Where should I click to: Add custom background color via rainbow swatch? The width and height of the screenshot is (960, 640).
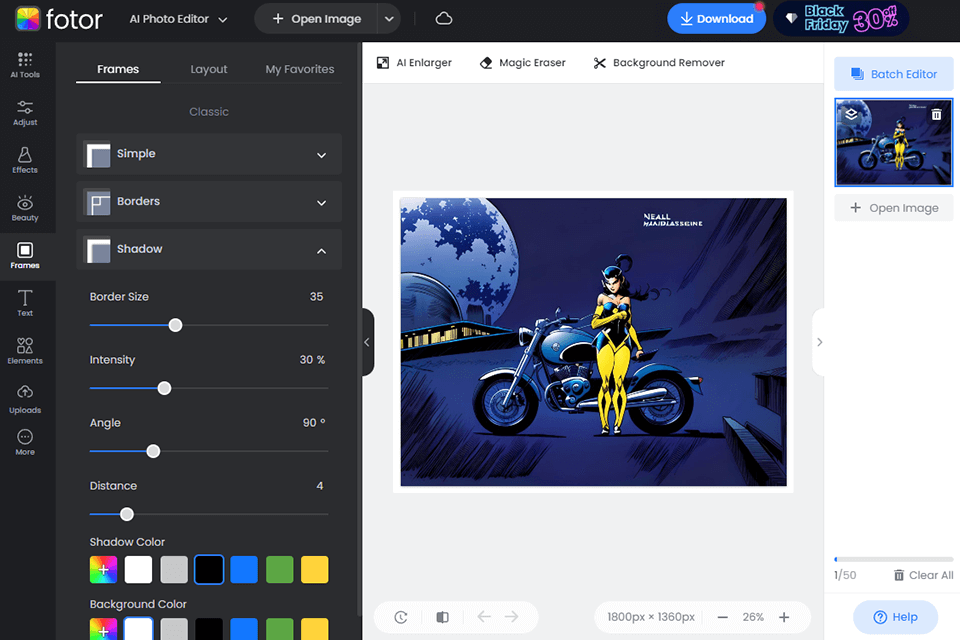pyautogui.click(x=103, y=629)
